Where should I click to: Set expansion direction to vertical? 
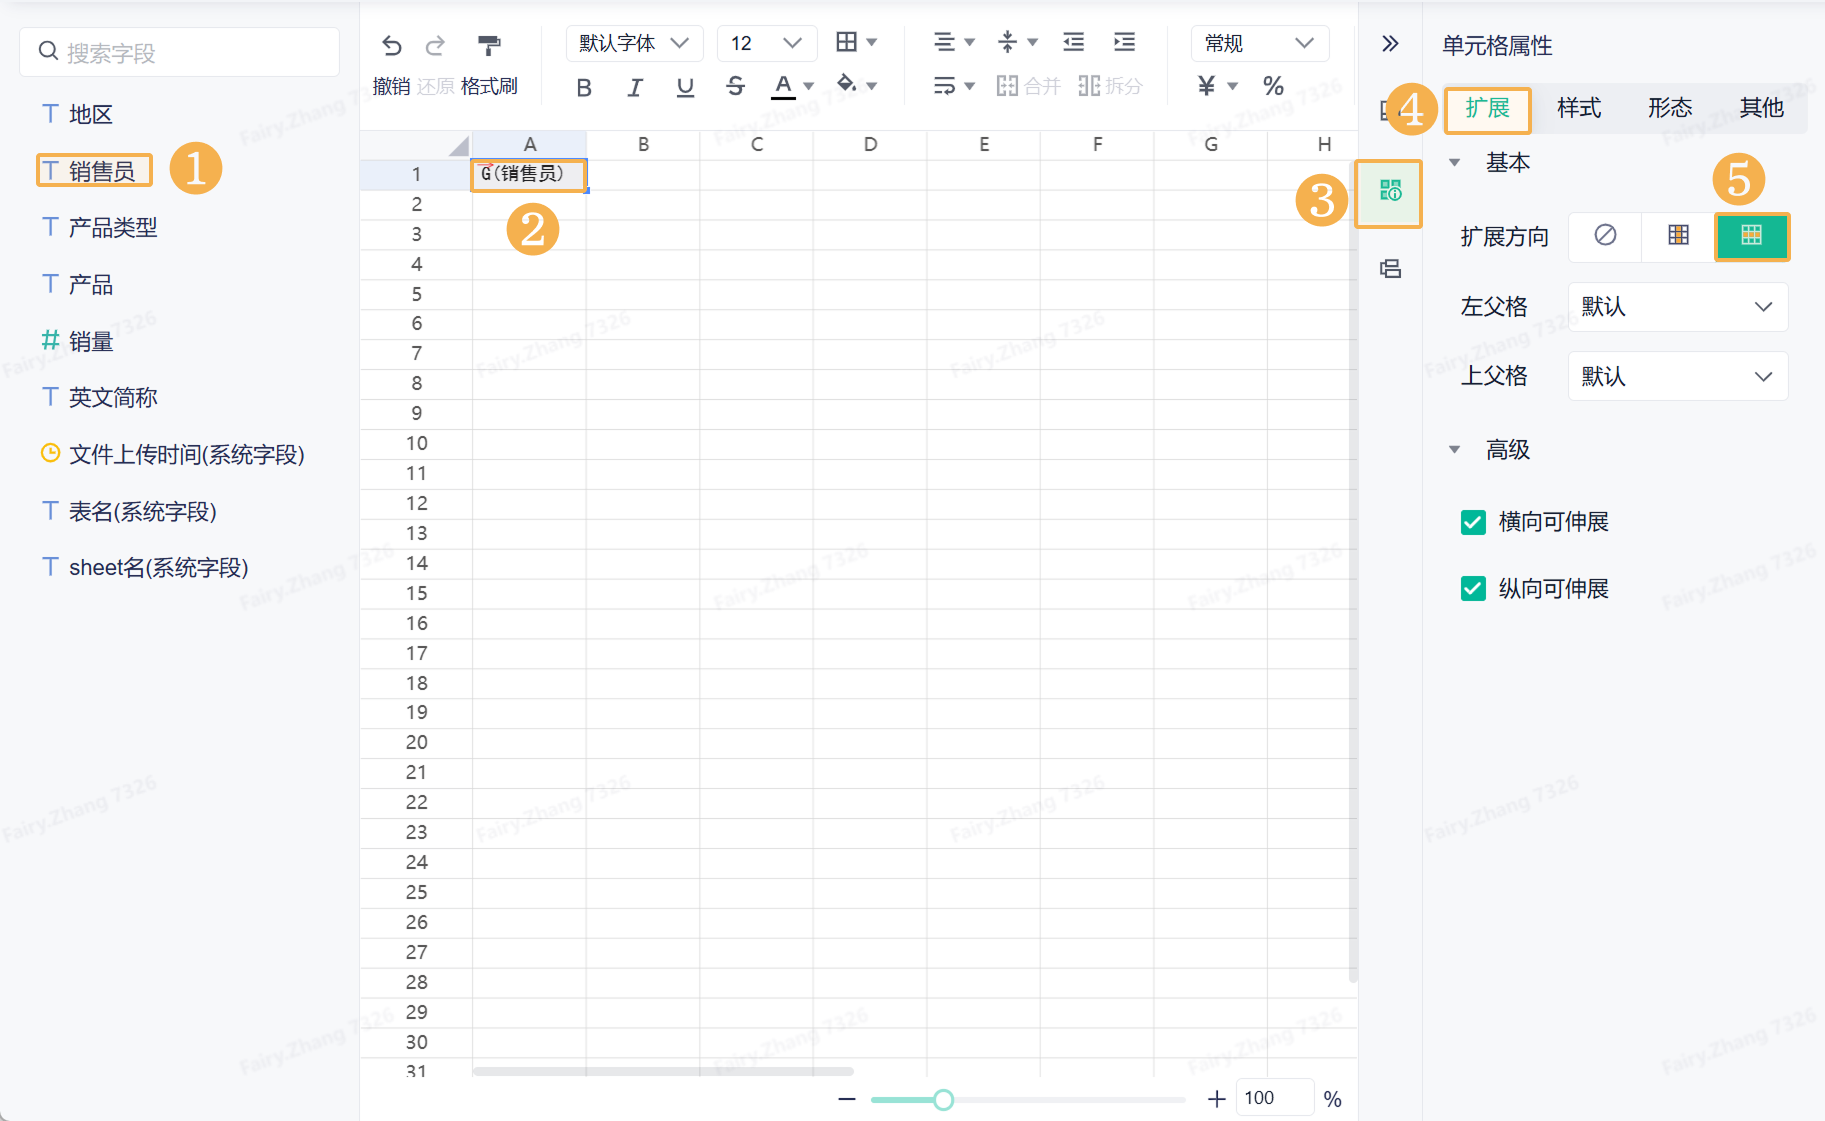coord(1678,236)
